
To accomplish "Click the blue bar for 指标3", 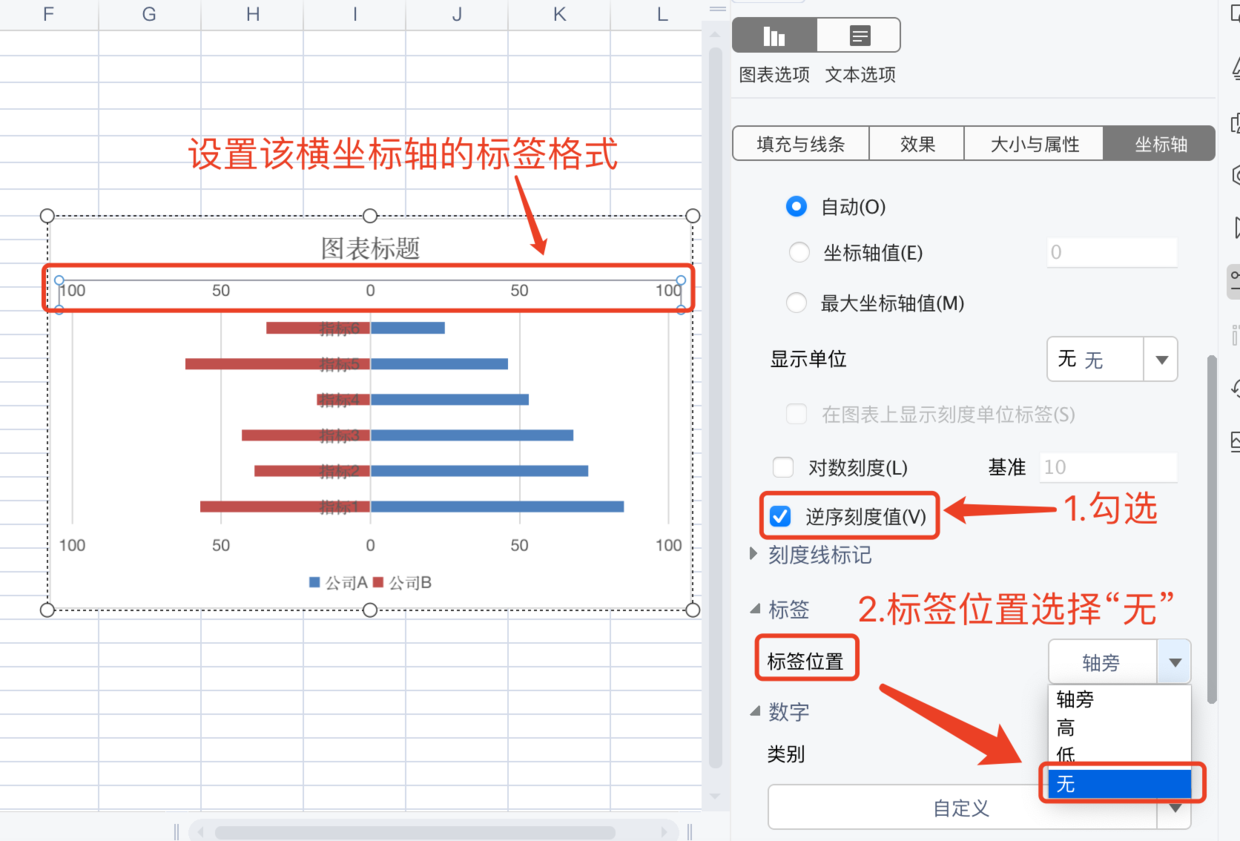I will click(x=472, y=435).
